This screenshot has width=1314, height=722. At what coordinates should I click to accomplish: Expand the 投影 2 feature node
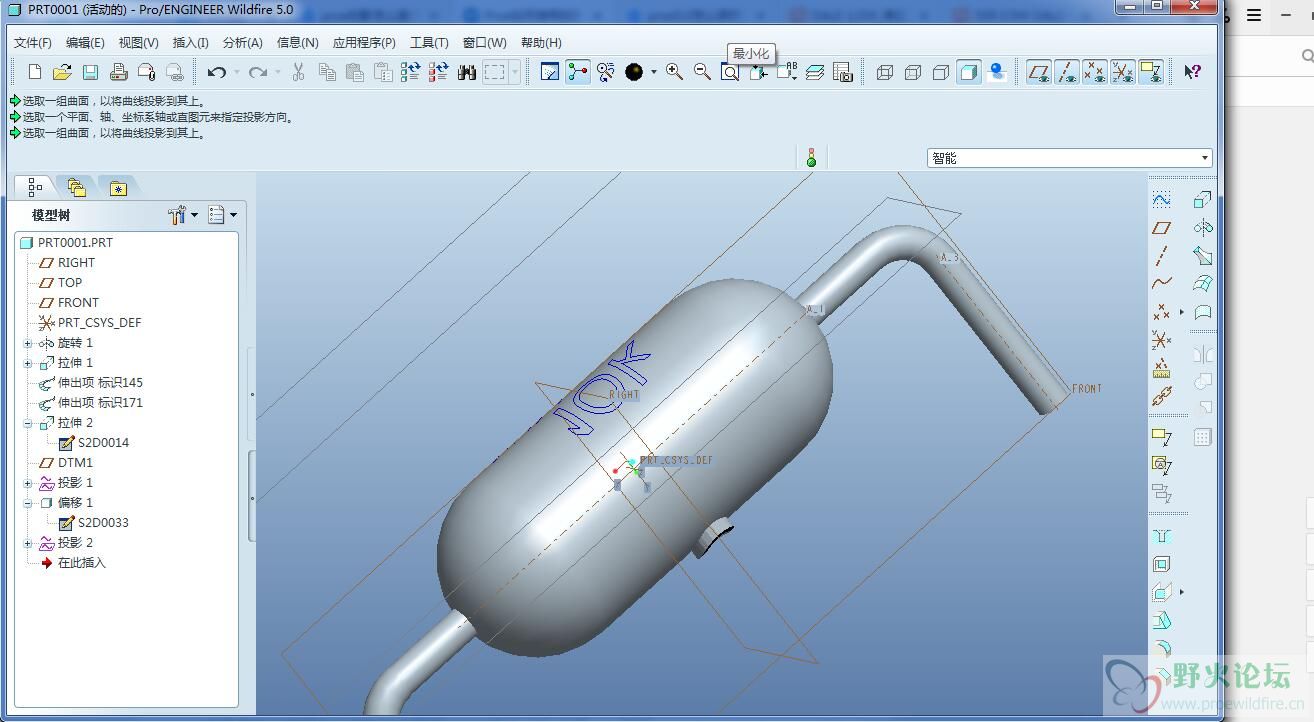28,543
